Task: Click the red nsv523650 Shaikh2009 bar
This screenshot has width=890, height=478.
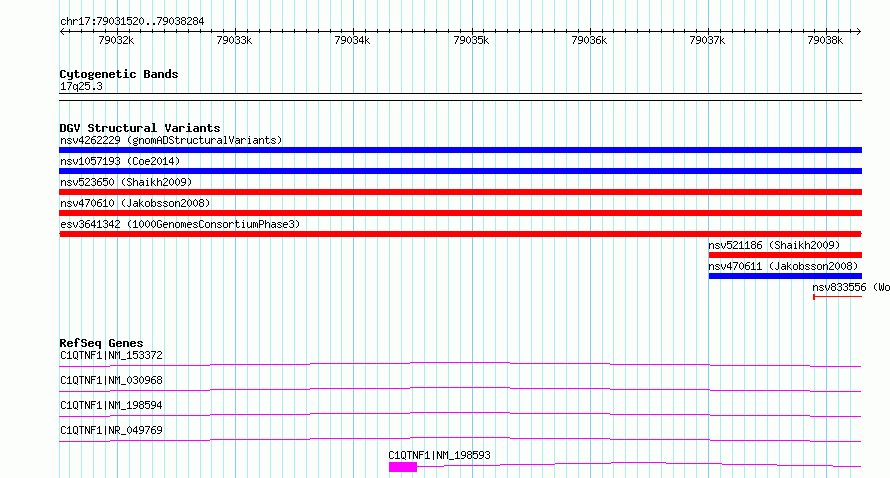Action: coord(460,192)
